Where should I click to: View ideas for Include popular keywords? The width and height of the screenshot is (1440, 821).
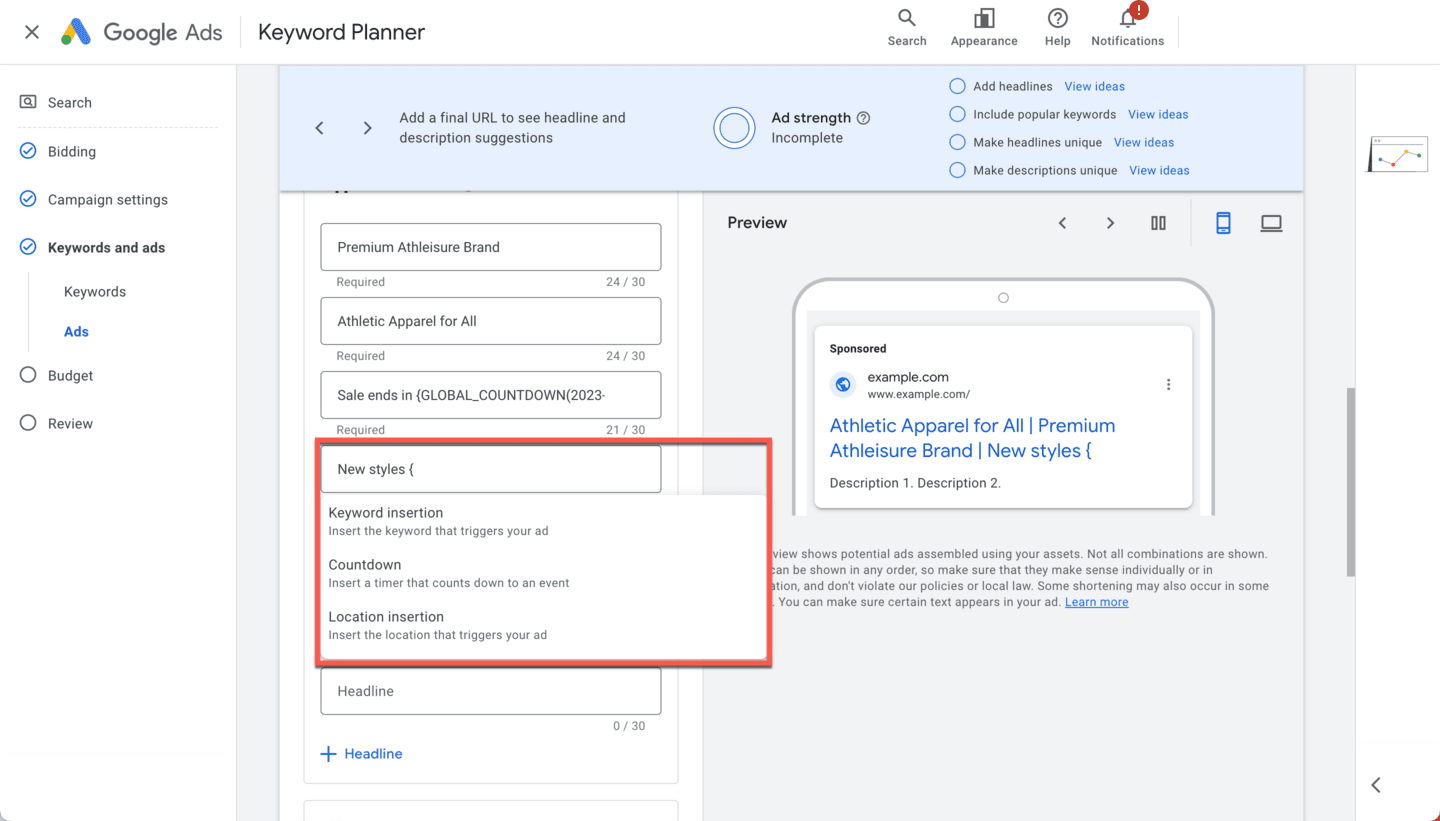coord(1158,114)
